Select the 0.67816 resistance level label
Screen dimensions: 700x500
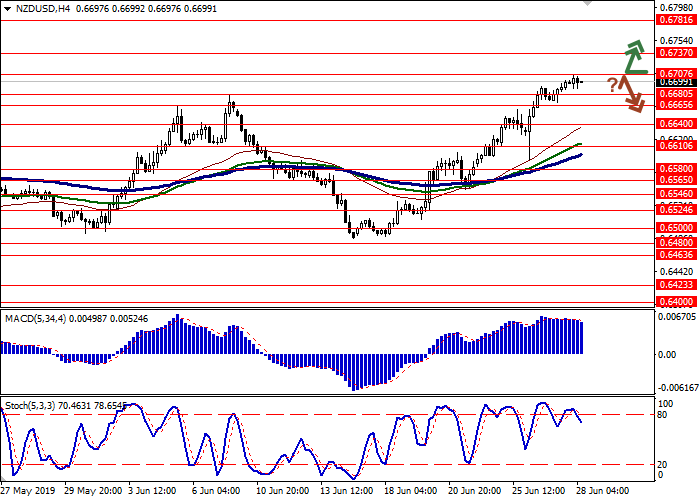(676, 20)
